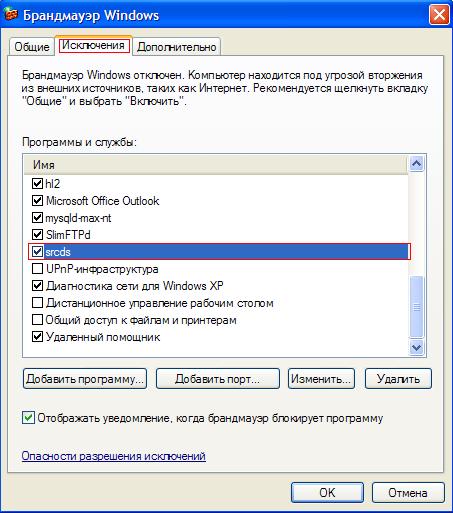Toggle the mysqld-max-nt checkbox
Image resolution: width=453 pixels, height=513 pixels.
click(x=37, y=218)
